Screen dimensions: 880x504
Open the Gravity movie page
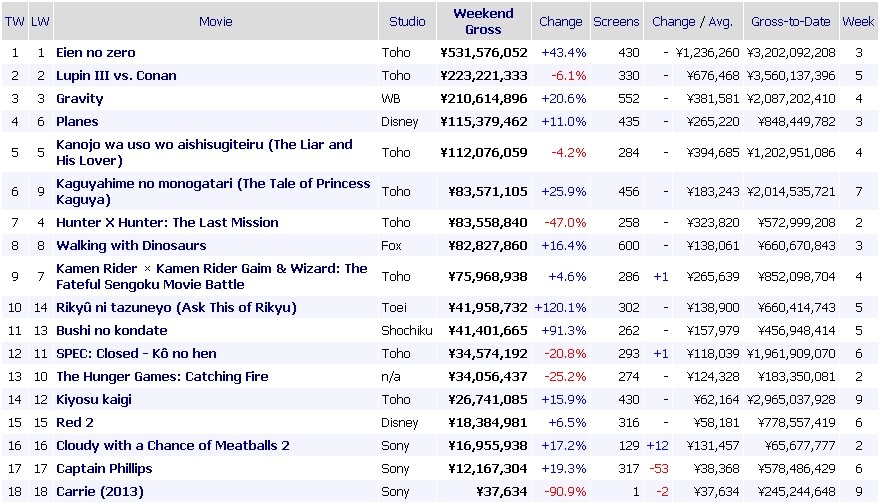[x=80, y=98]
